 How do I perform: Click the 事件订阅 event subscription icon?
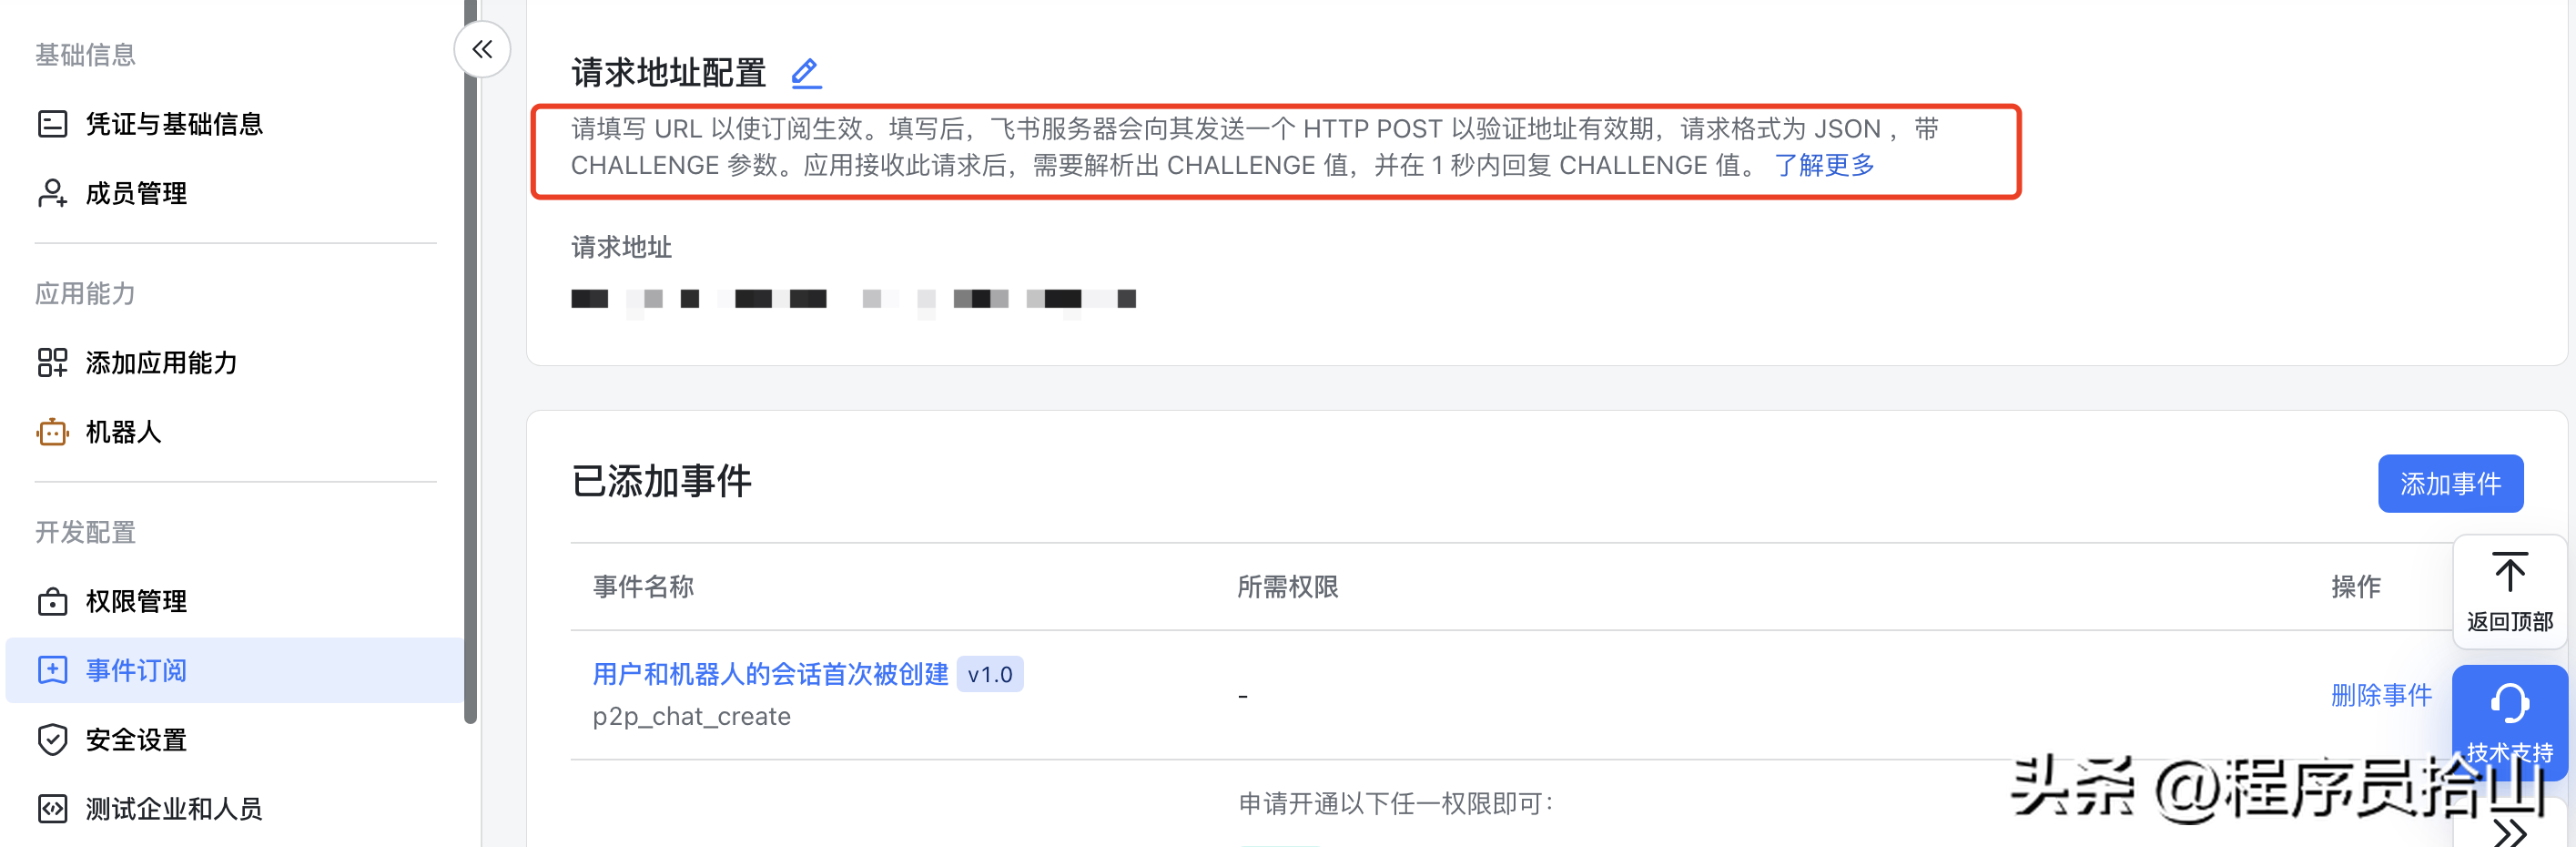tap(52, 670)
